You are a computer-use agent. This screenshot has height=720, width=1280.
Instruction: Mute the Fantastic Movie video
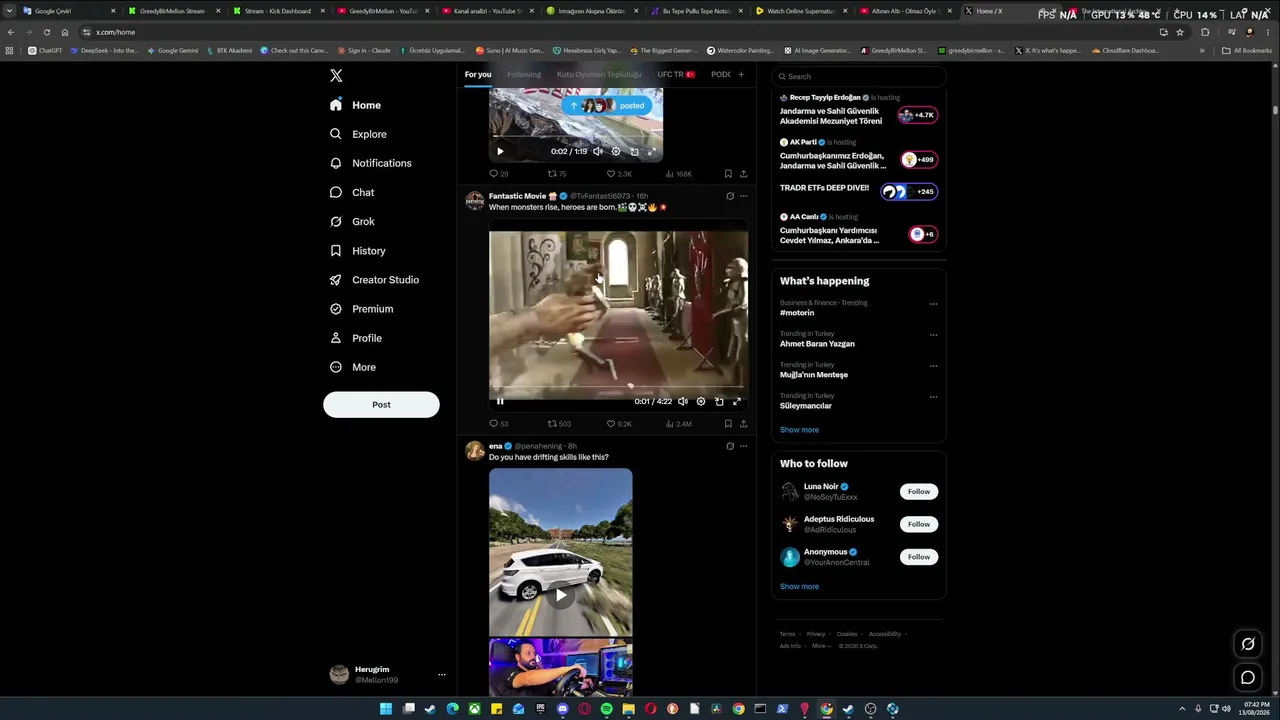tap(683, 401)
